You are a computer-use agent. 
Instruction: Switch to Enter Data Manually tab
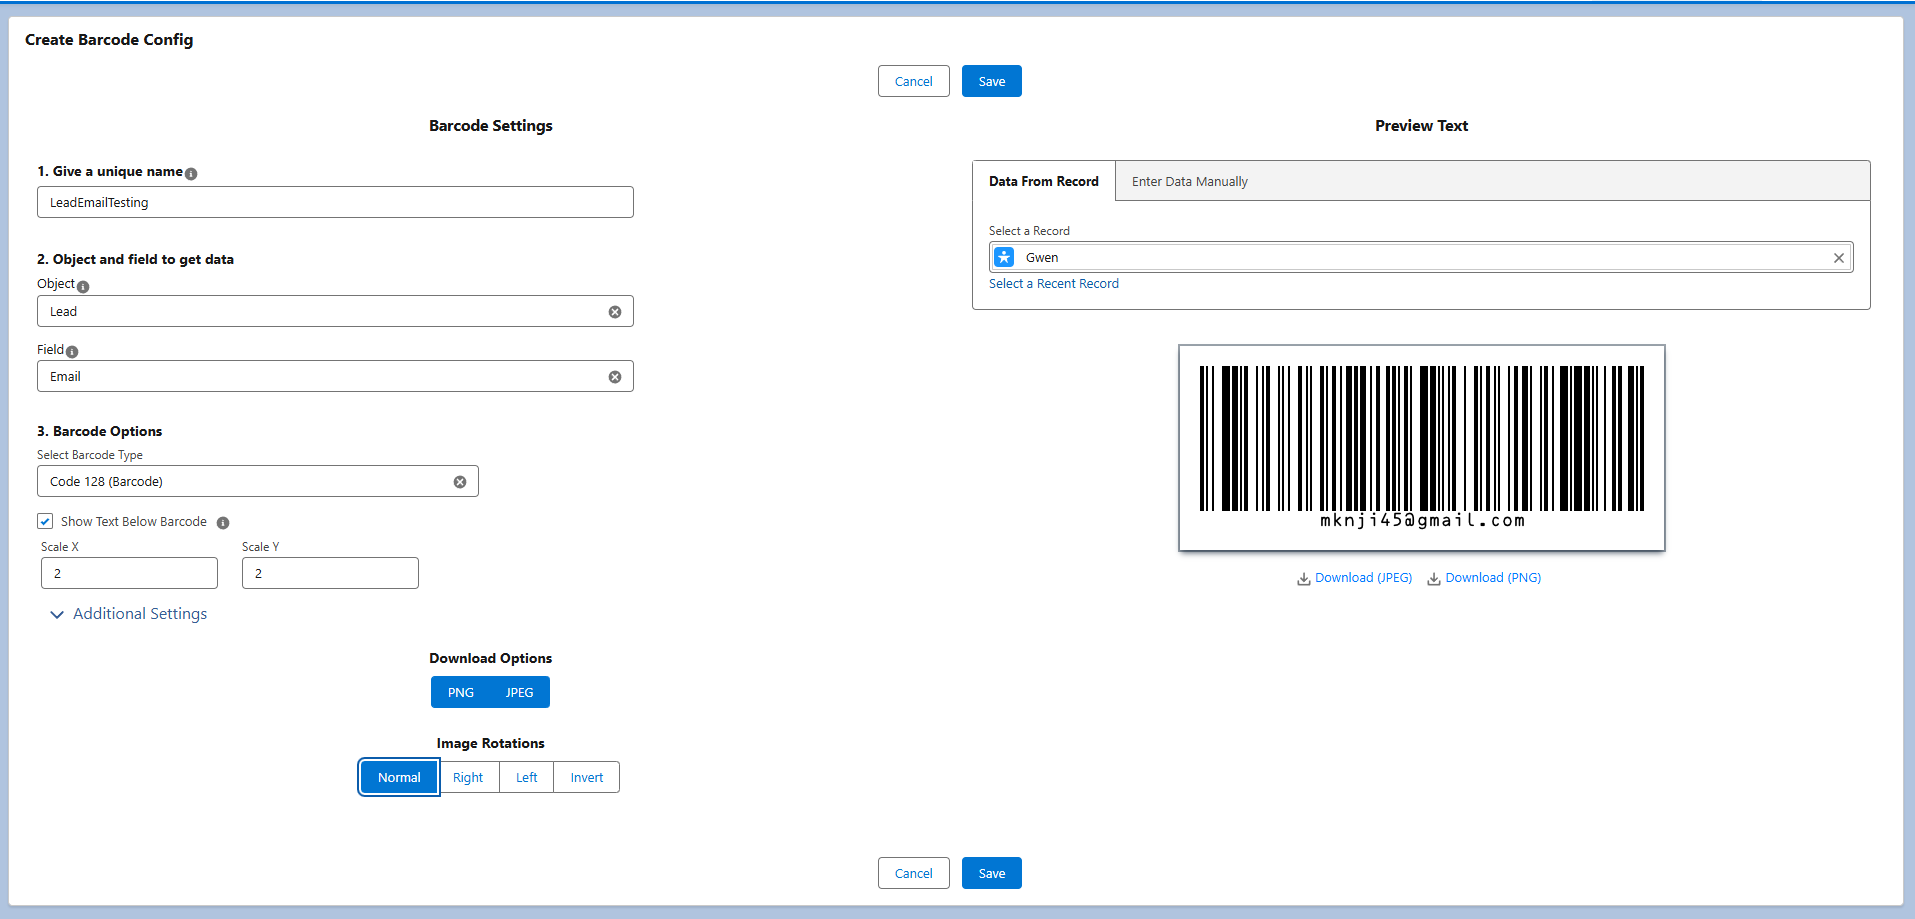tap(1189, 182)
